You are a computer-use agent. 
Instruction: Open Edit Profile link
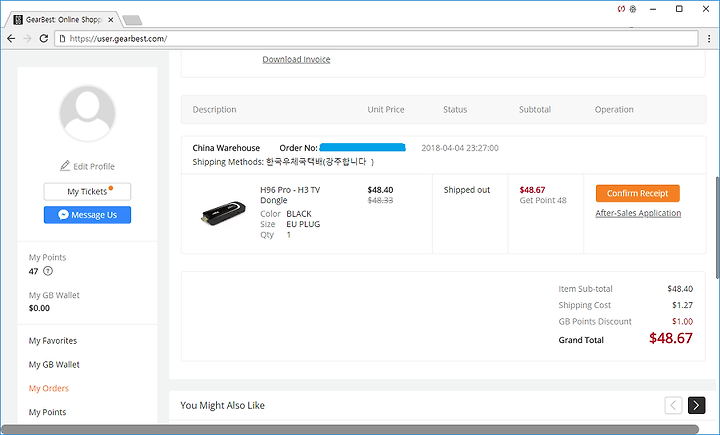click(87, 166)
